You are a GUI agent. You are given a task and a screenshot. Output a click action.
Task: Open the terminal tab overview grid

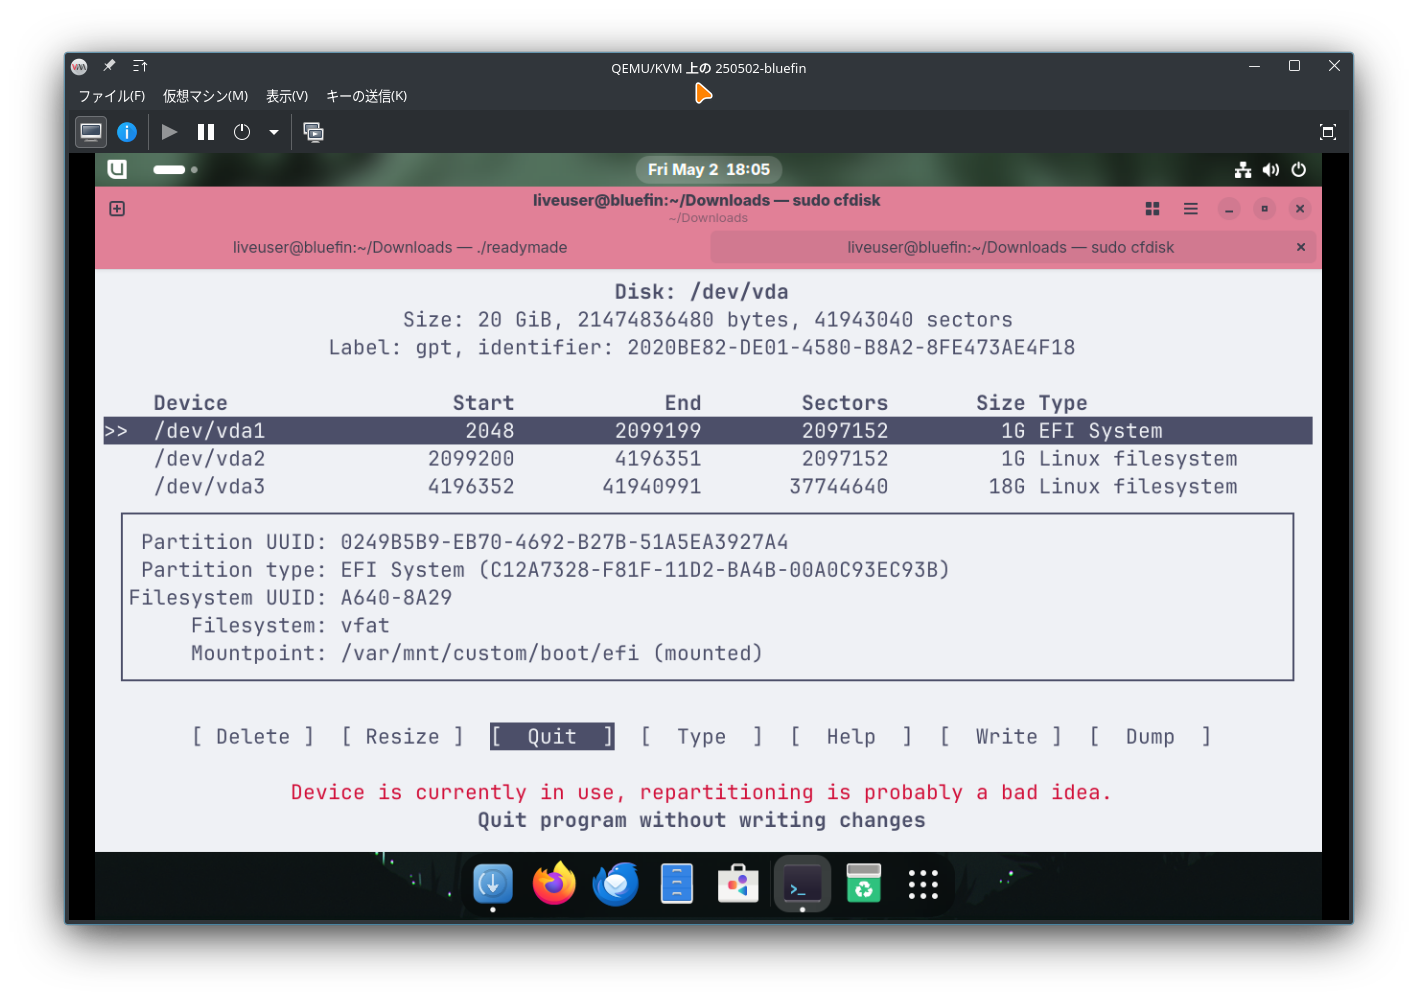[1152, 209]
